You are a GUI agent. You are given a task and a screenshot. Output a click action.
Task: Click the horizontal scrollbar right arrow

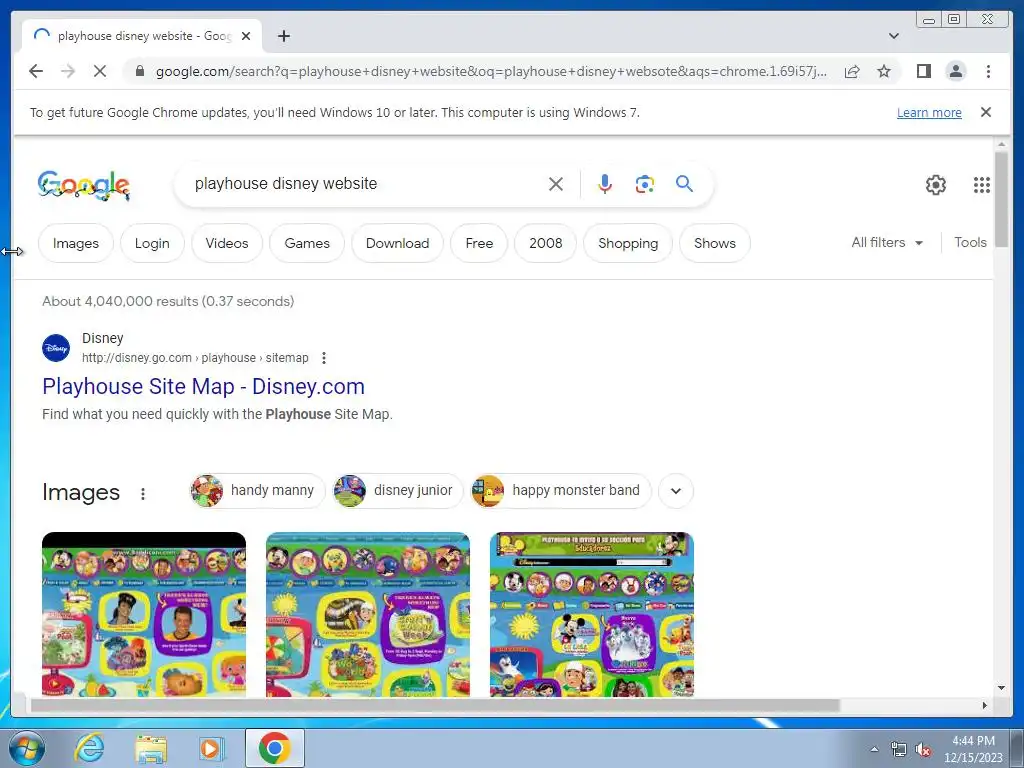(985, 705)
